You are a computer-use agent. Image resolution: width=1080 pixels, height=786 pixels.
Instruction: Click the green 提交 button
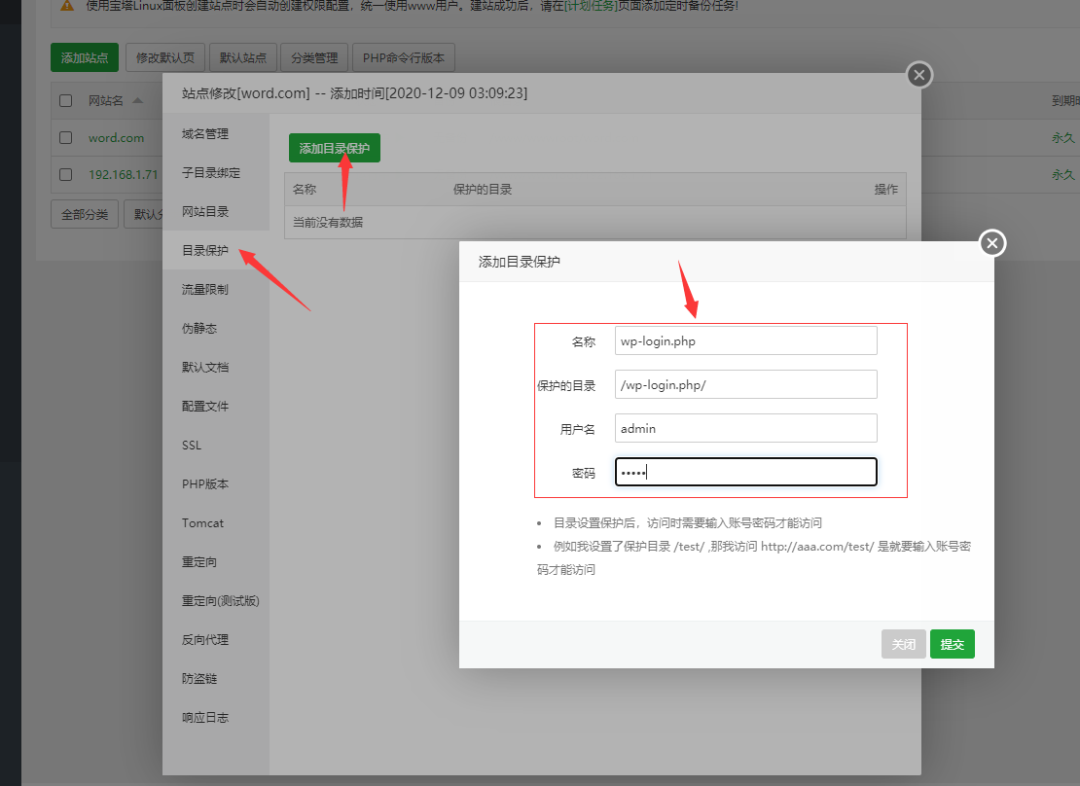coord(952,645)
